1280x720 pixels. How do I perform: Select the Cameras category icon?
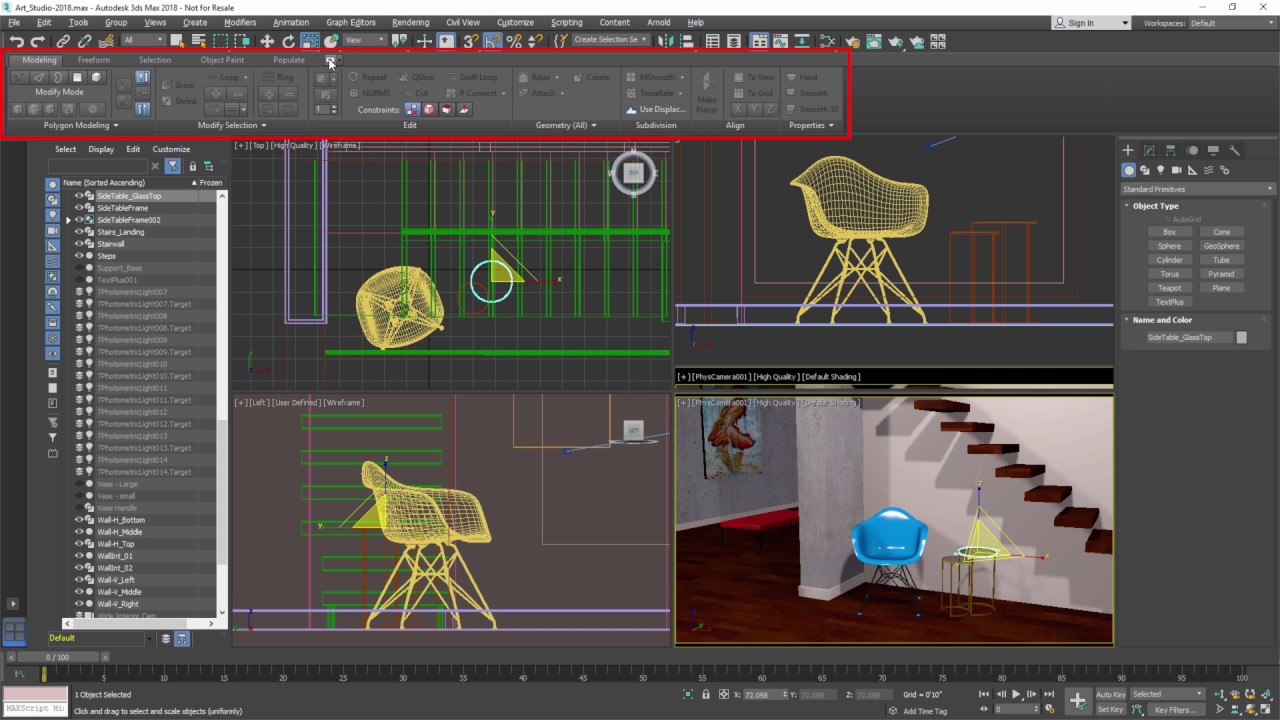coord(1177,170)
